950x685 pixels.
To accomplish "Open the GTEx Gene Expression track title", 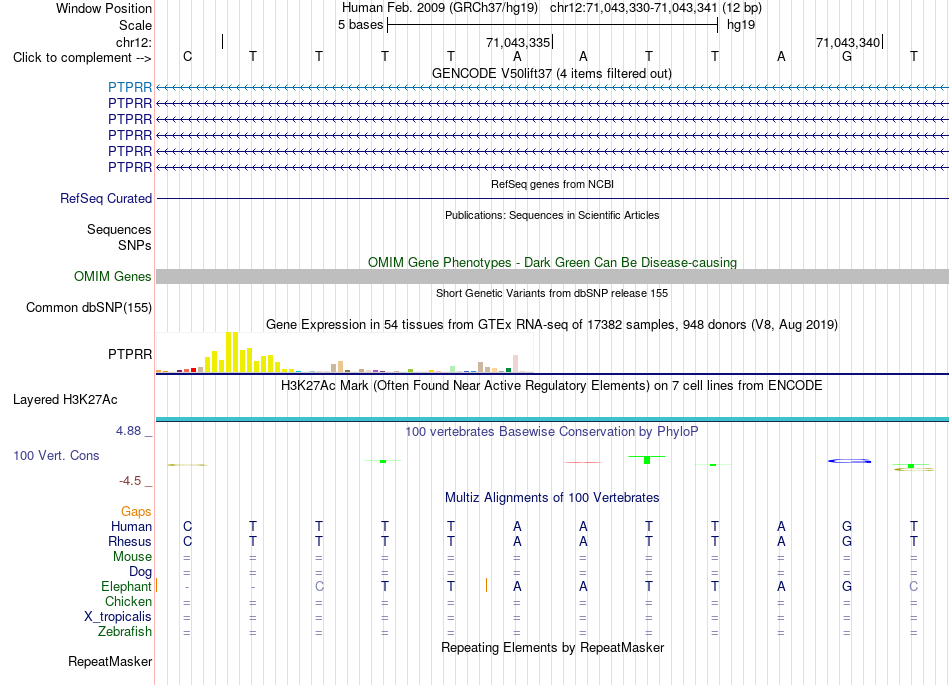I will (552, 325).
